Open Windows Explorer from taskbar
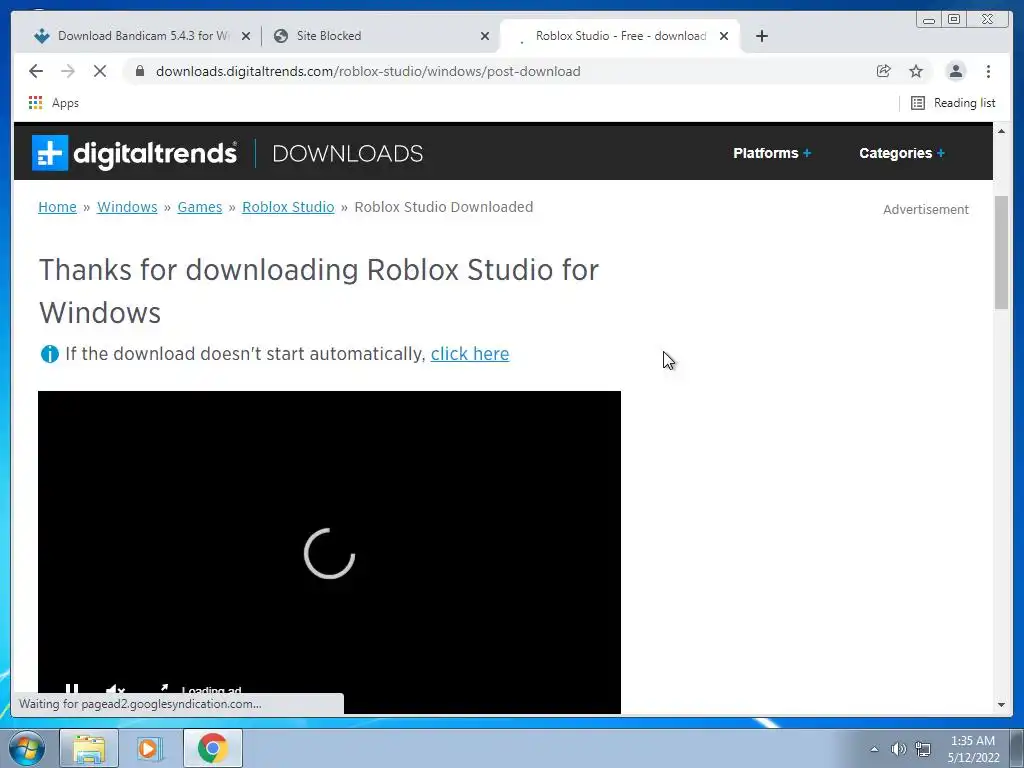Image resolution: width=1024 pixels, height=768 pixels. coord(89,748)
